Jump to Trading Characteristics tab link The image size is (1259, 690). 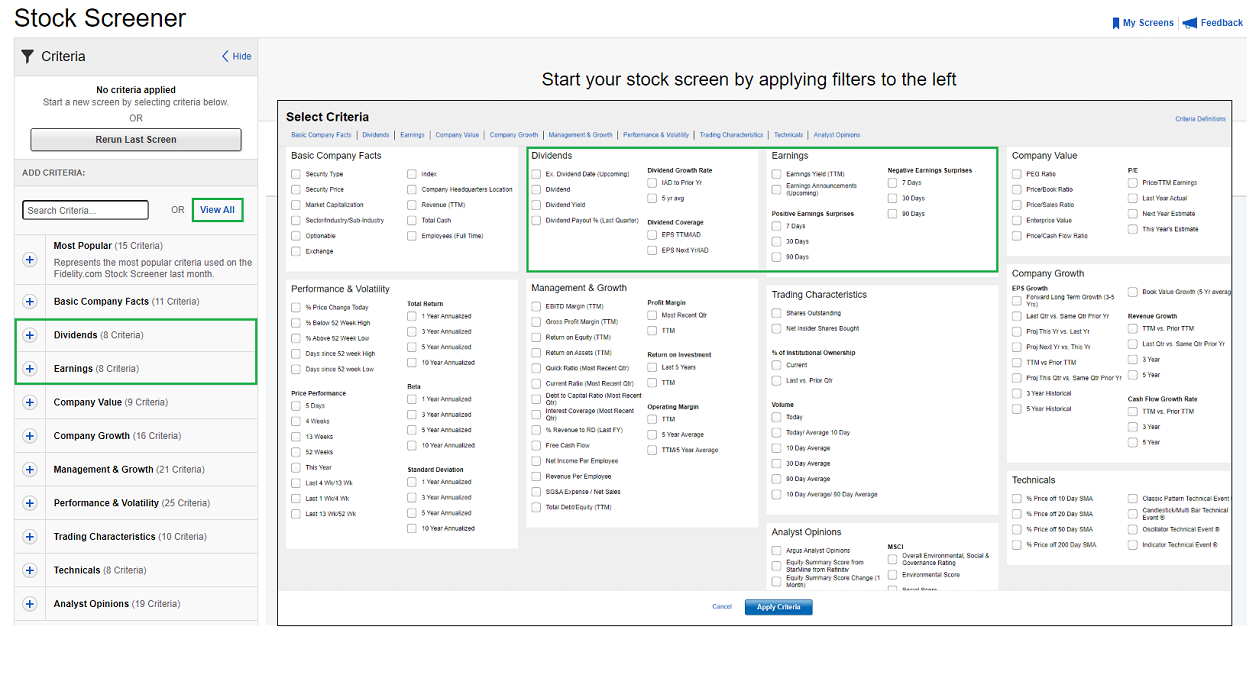(731, 135)
